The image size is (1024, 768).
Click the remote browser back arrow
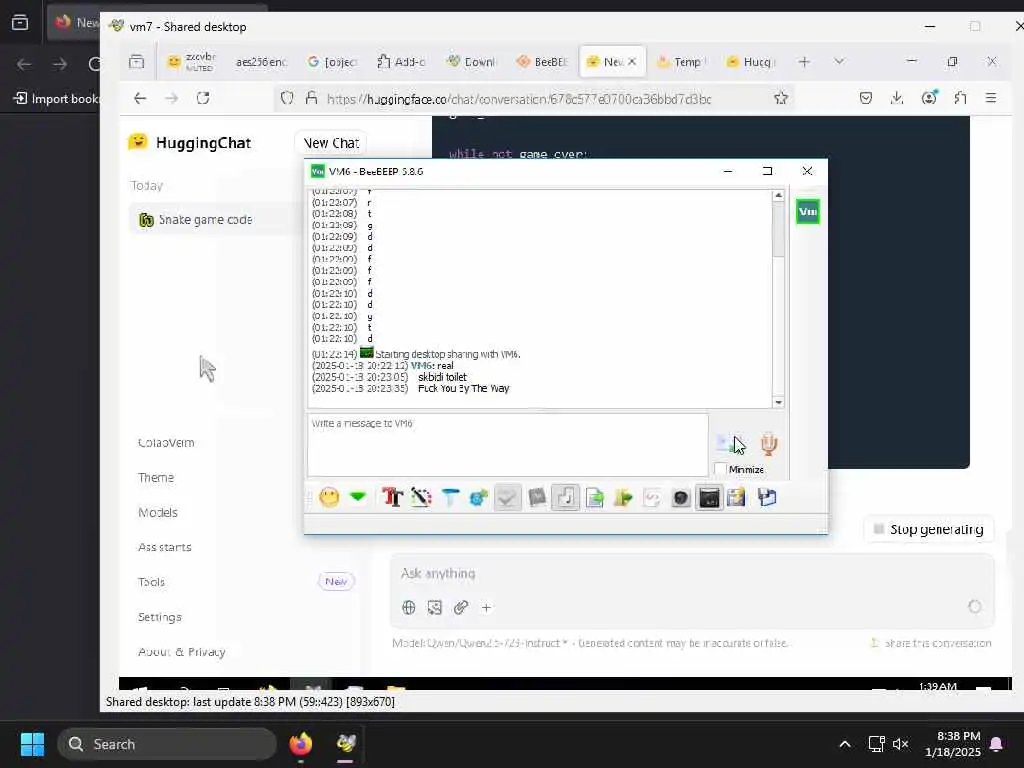140,98
